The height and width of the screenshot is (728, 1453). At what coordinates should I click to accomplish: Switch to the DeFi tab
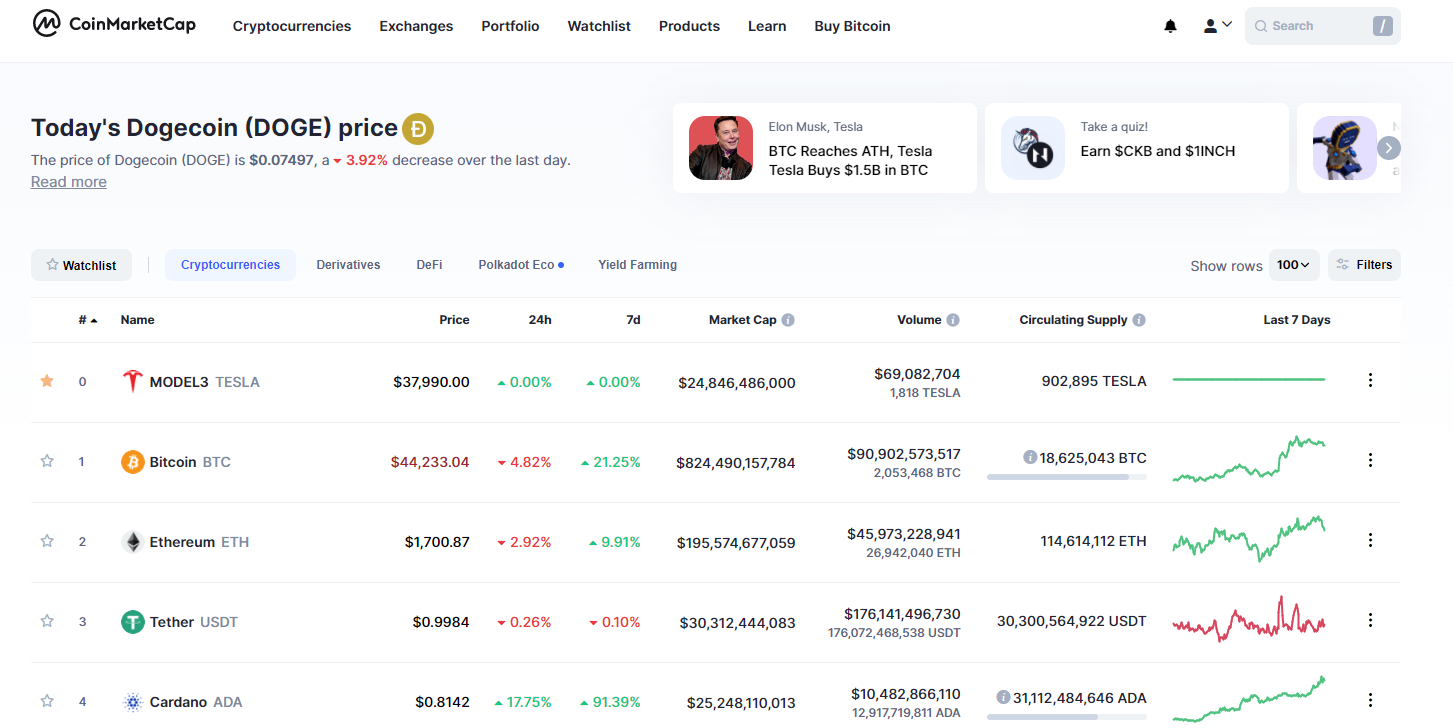(x=429, y=265)
